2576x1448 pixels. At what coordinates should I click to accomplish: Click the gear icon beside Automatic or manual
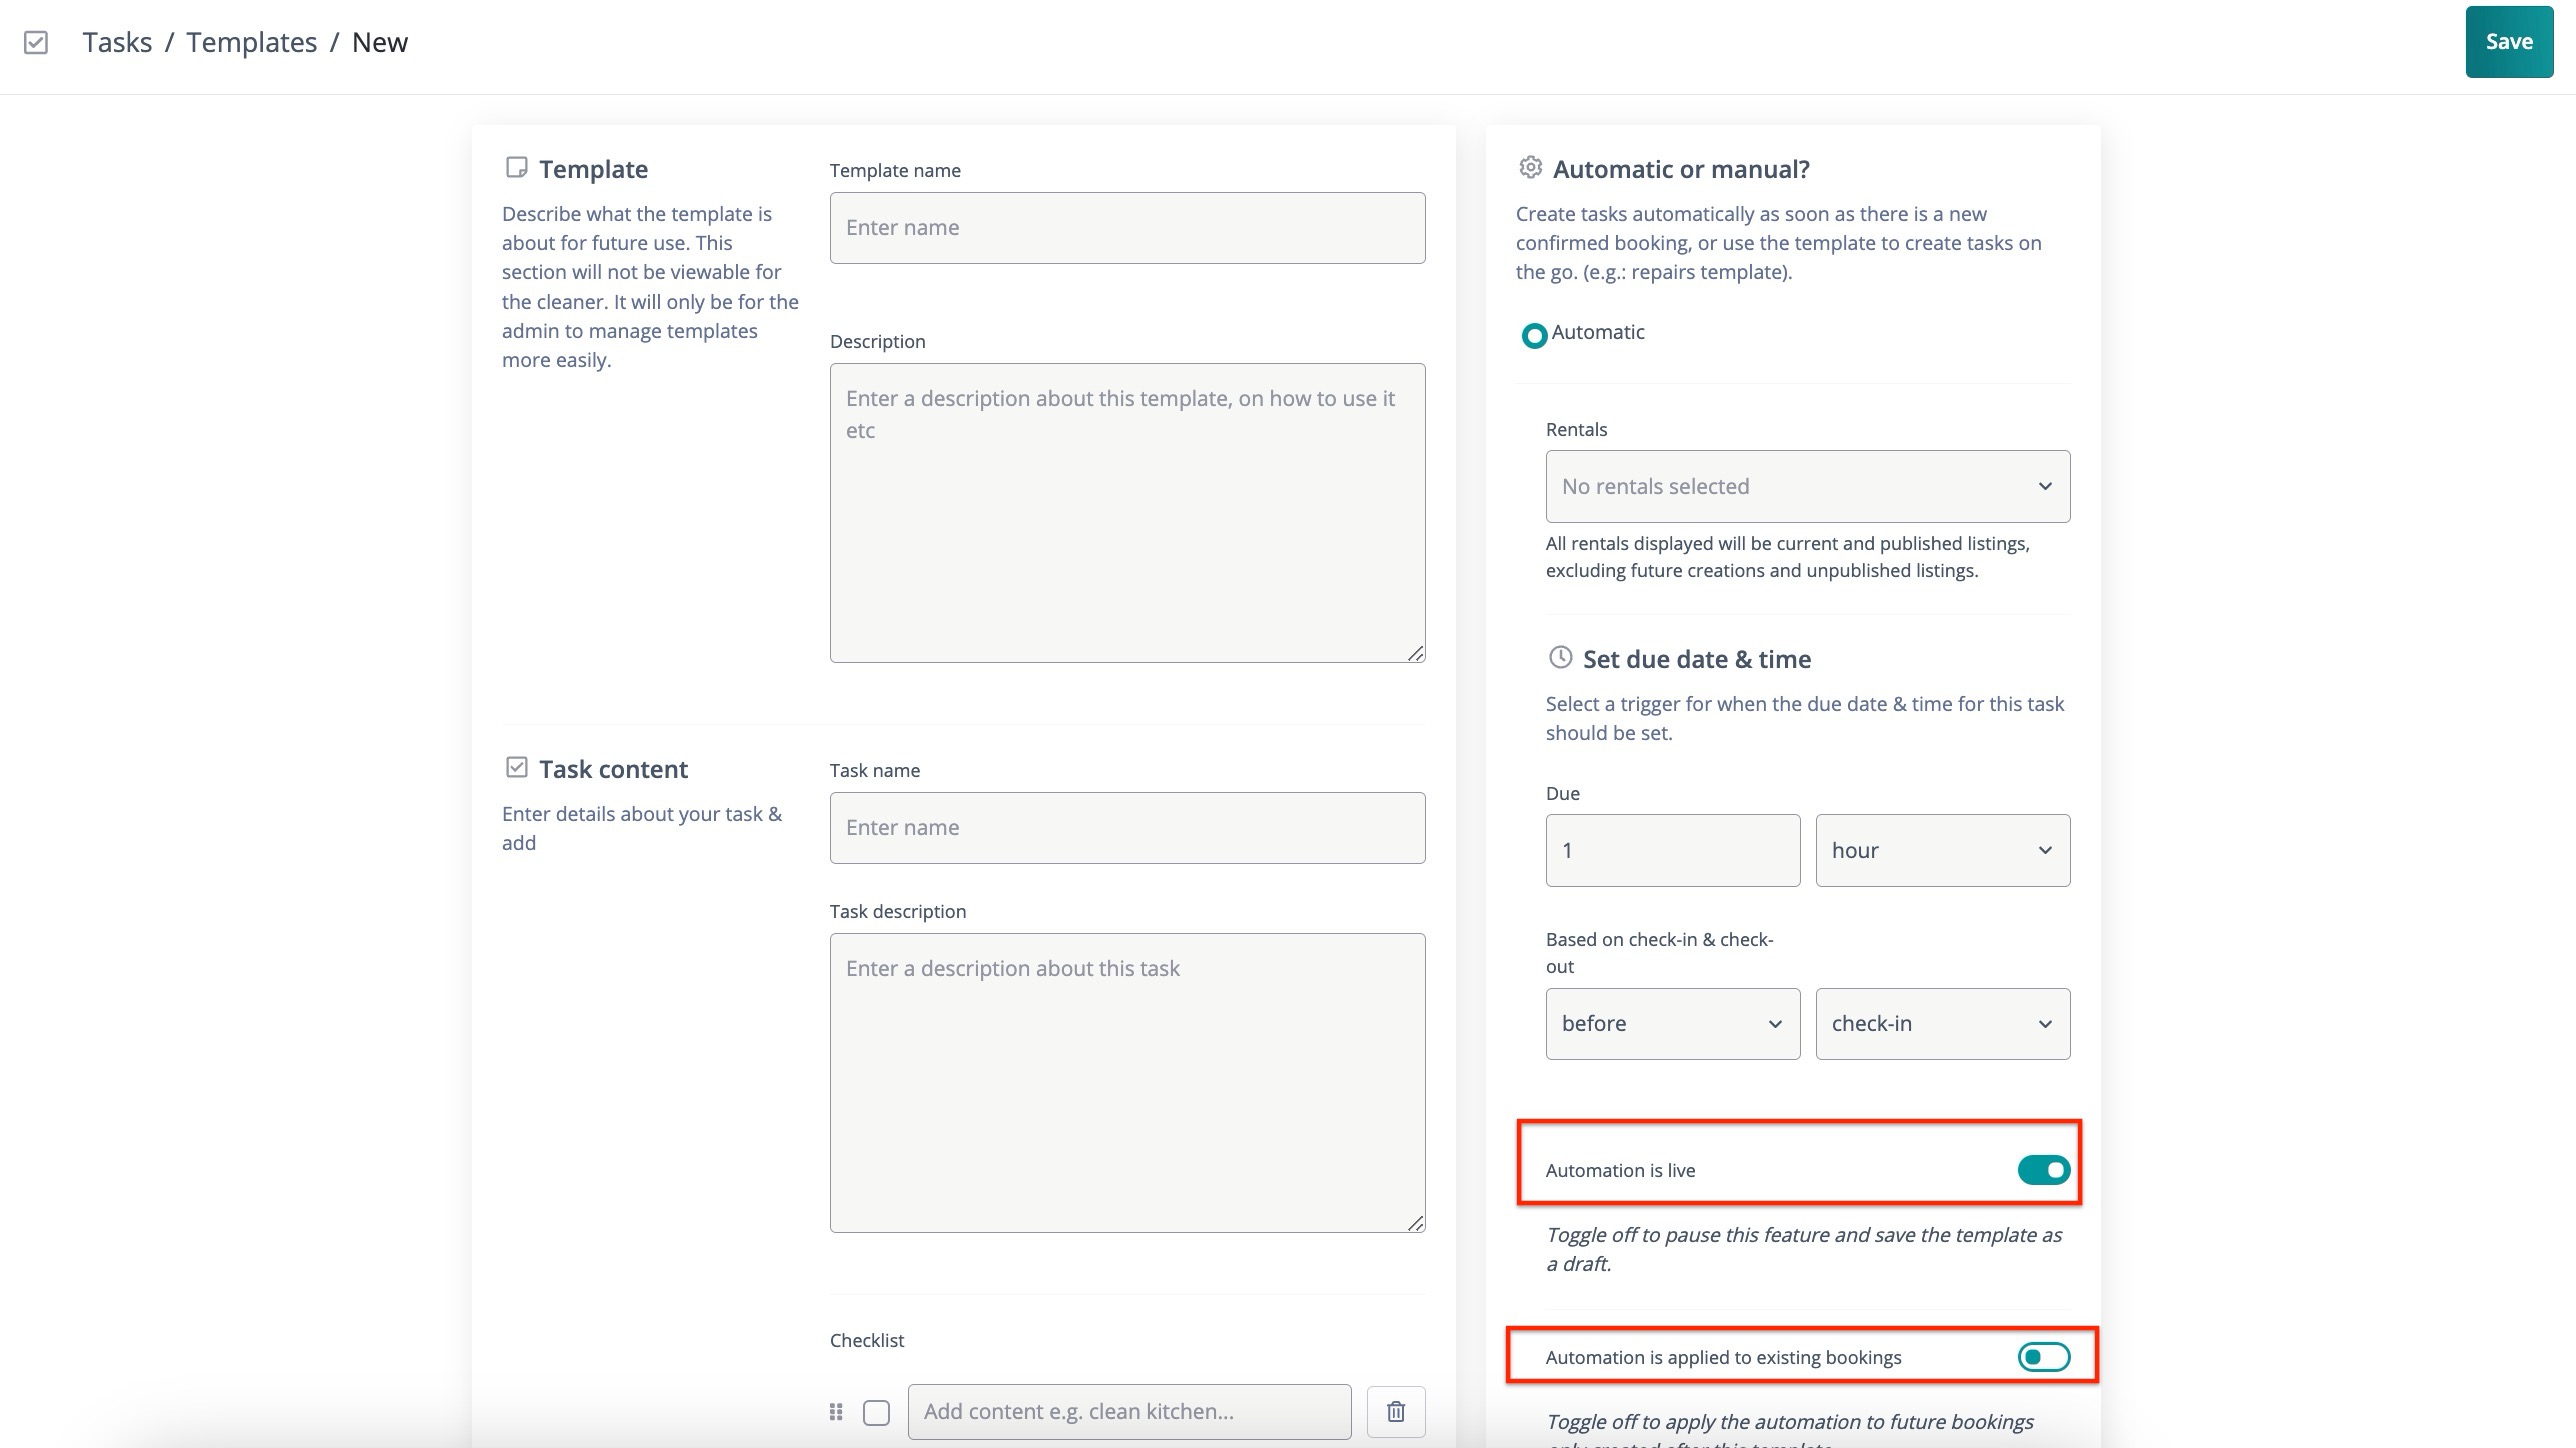[x=1530, y=167]
